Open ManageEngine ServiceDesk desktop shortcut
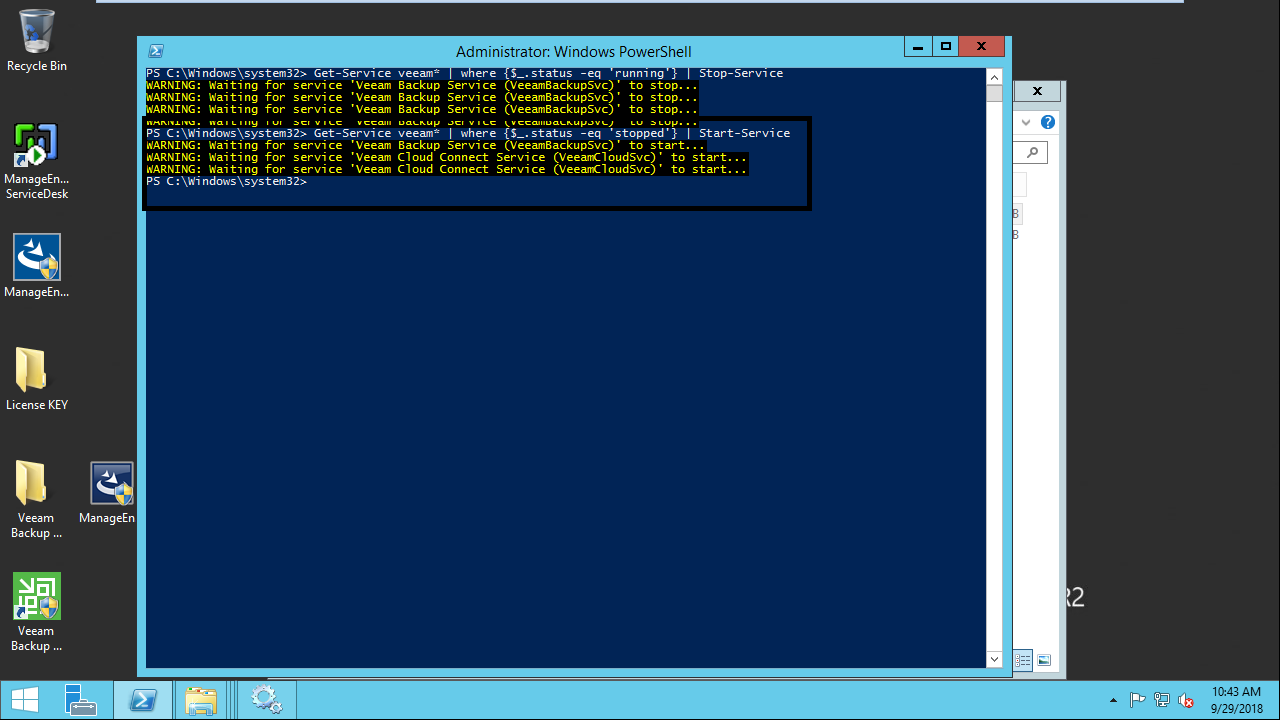The width and height of the screenshot is (1280, 720). (36, 146)
